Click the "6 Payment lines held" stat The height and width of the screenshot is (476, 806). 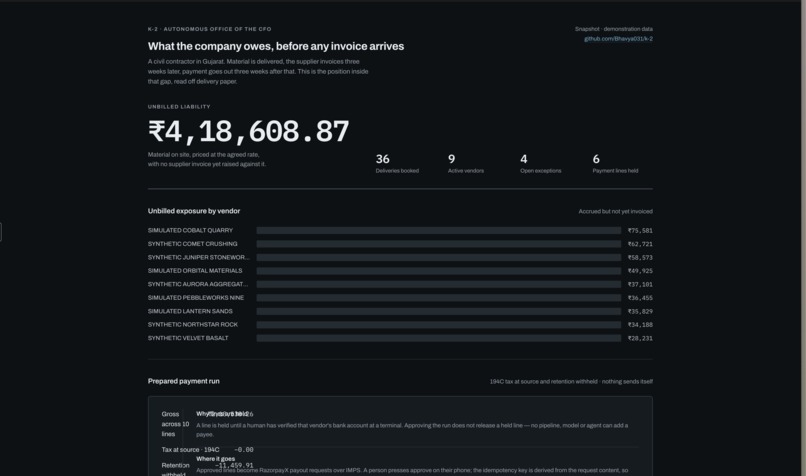coord(615,164)
